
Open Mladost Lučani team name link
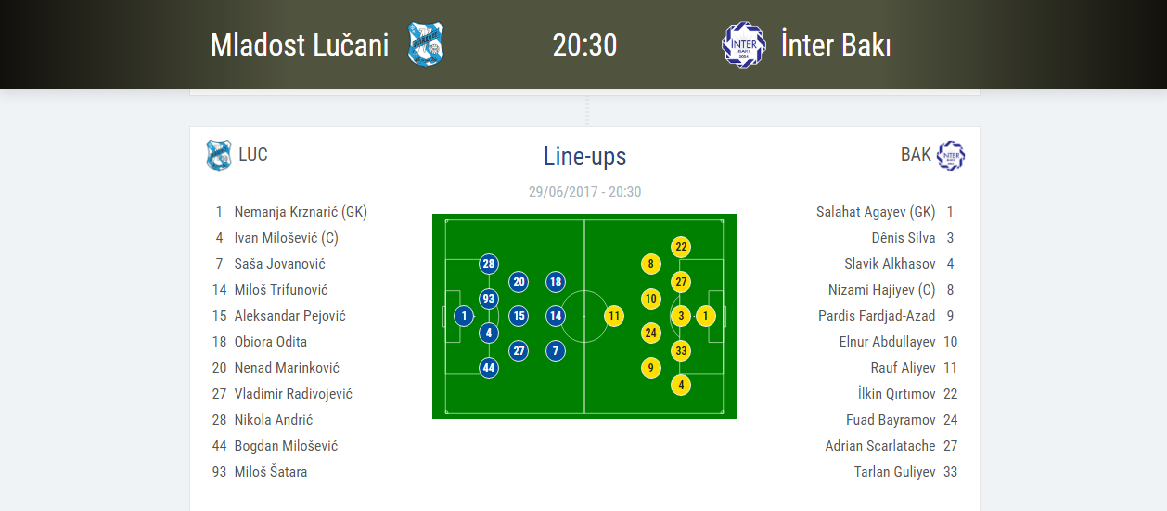[299, 45]
